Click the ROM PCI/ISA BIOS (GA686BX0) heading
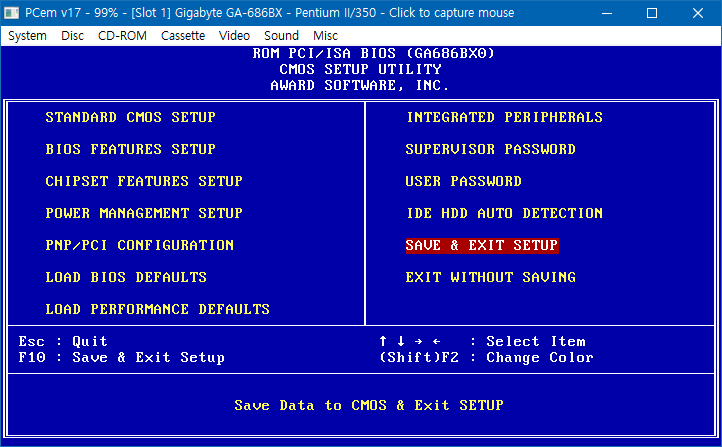 [373, 53]
